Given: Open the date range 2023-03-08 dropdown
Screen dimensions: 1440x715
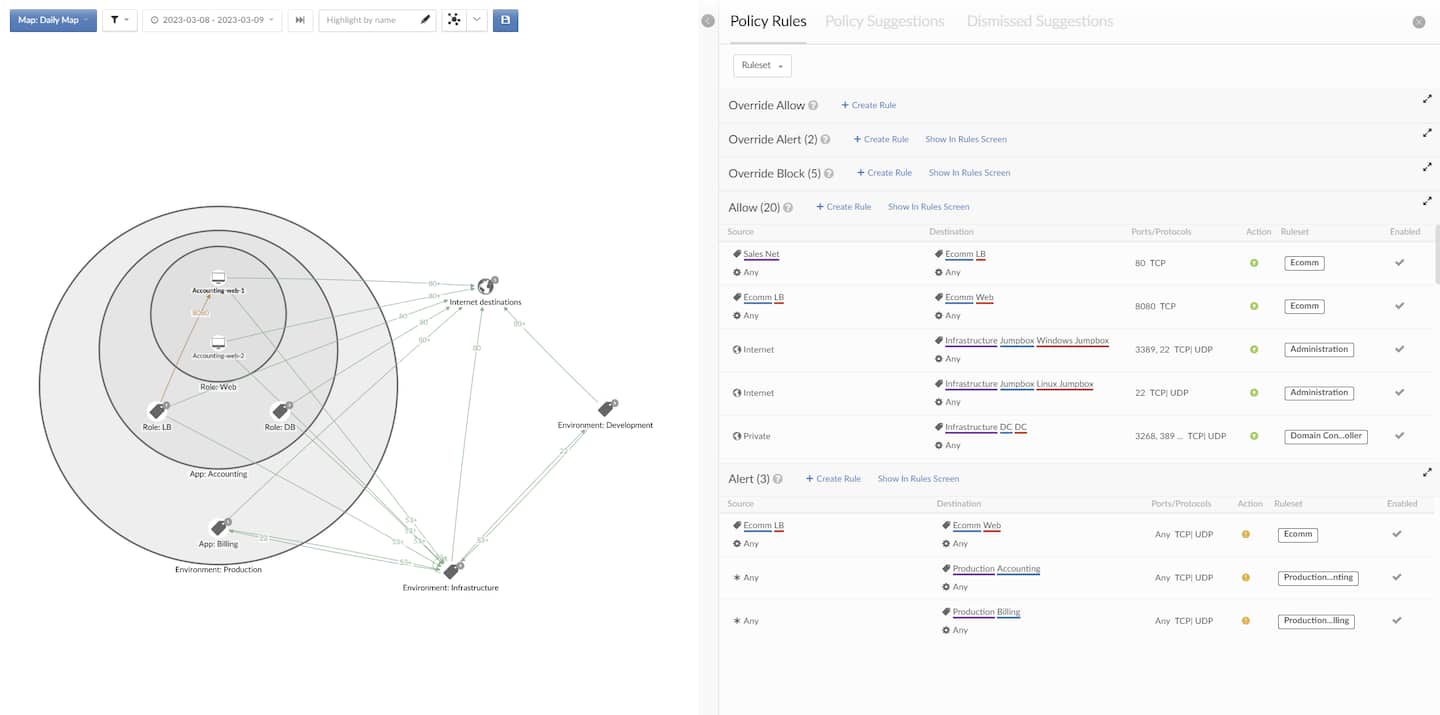Looking at the screenshot, I should click(x=213, y=20).
